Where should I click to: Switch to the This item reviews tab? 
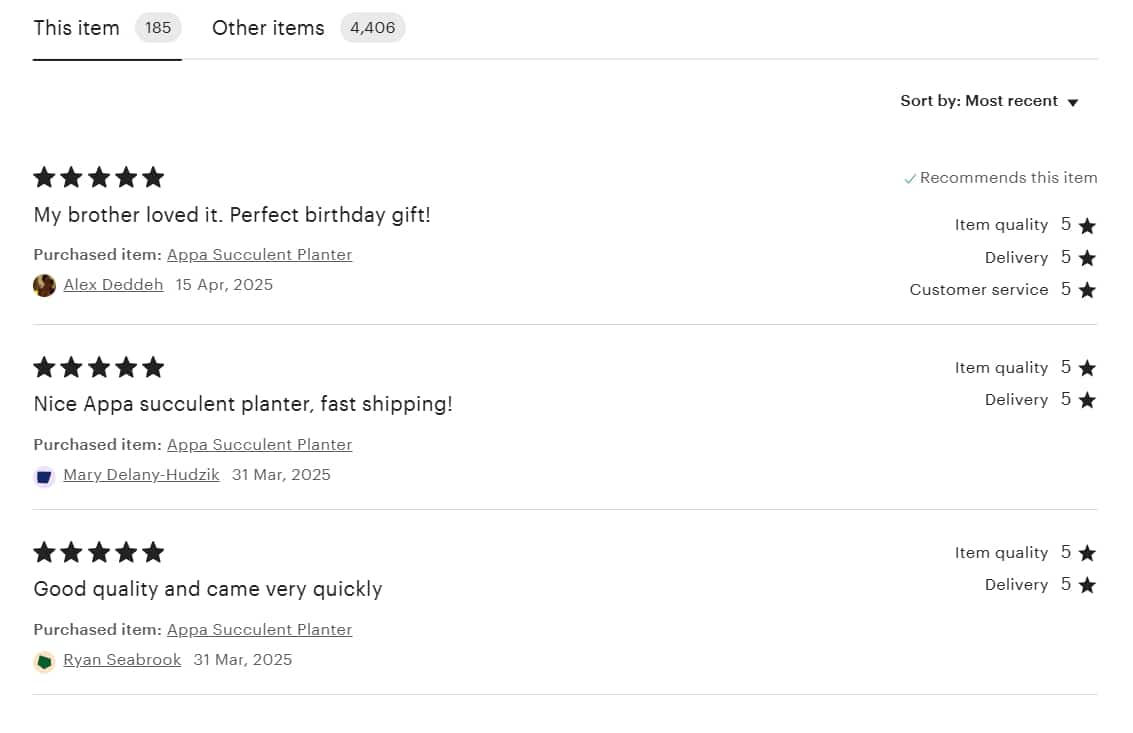click(x=107, y=29)
